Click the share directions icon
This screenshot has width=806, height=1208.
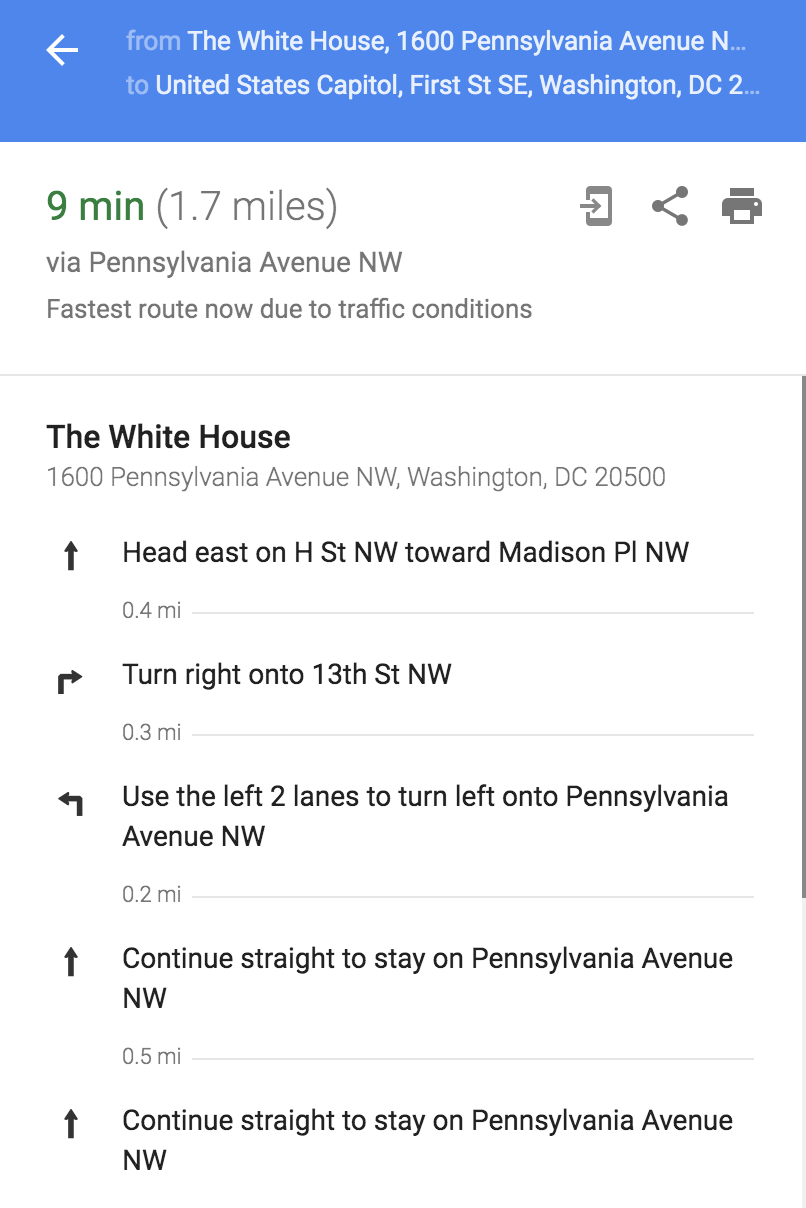[669, 207]
